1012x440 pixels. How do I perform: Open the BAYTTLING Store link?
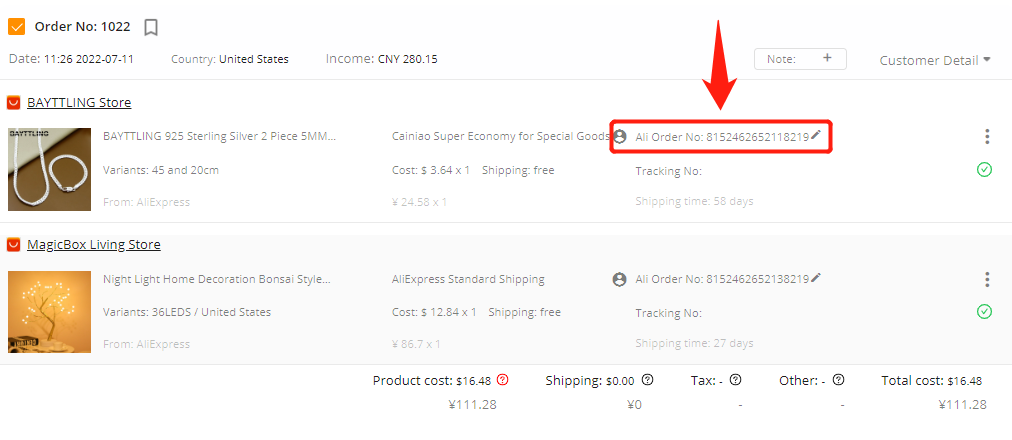coord(79,103)
